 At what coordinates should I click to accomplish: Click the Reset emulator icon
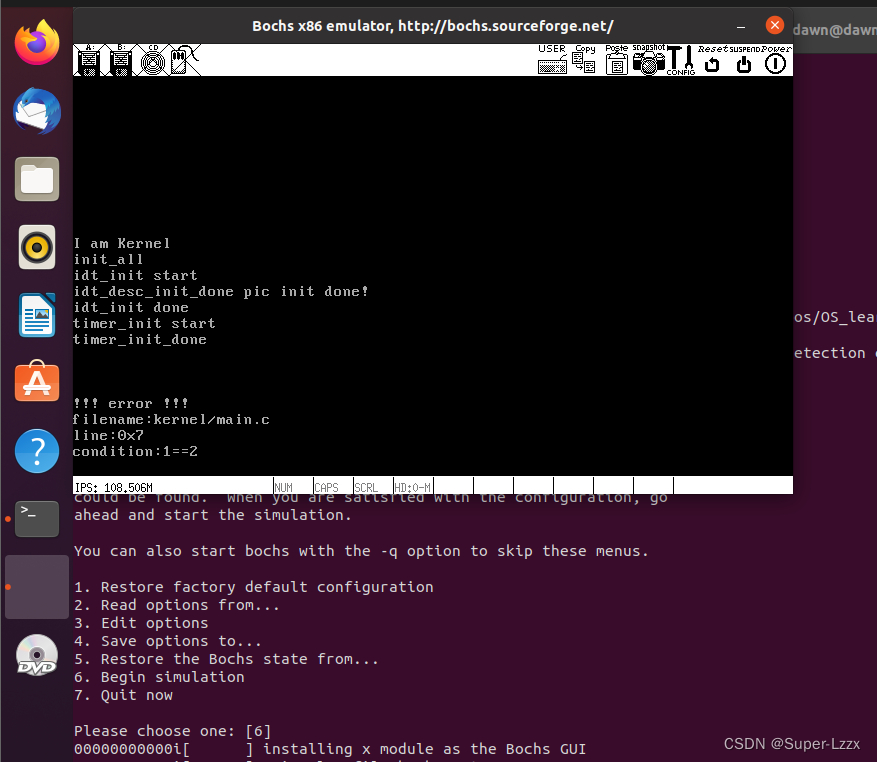(x=712, y=59)
